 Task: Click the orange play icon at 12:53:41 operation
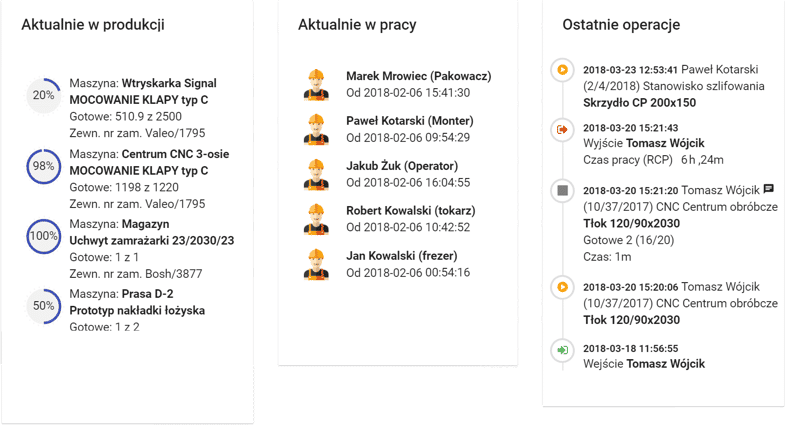(562, 70)
